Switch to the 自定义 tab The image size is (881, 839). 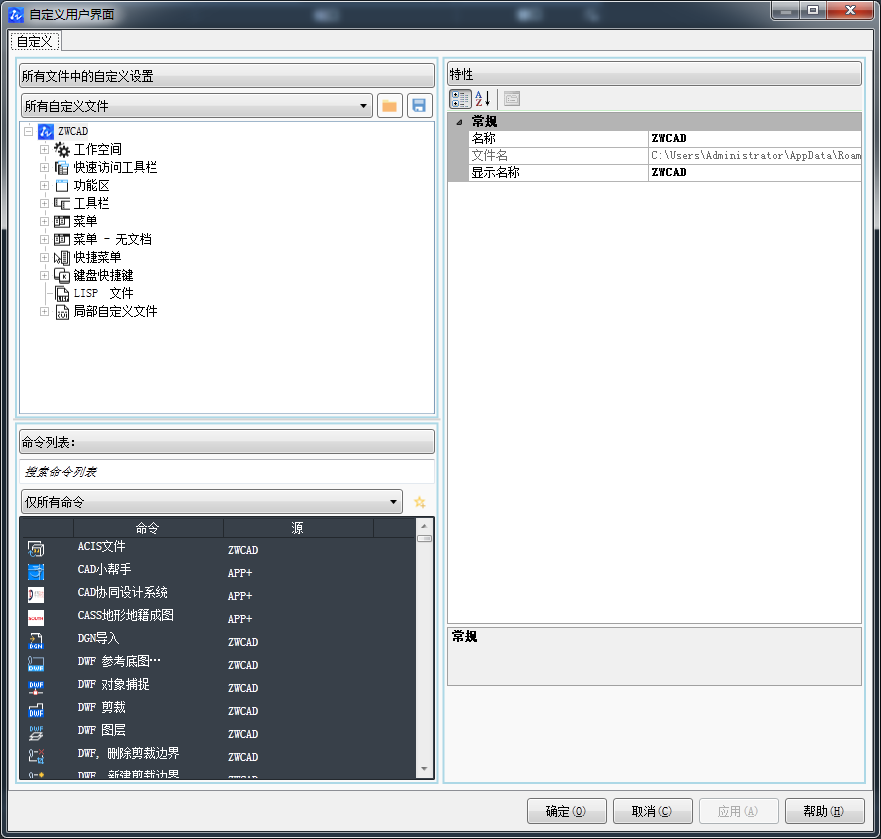(x=36, y=41)
